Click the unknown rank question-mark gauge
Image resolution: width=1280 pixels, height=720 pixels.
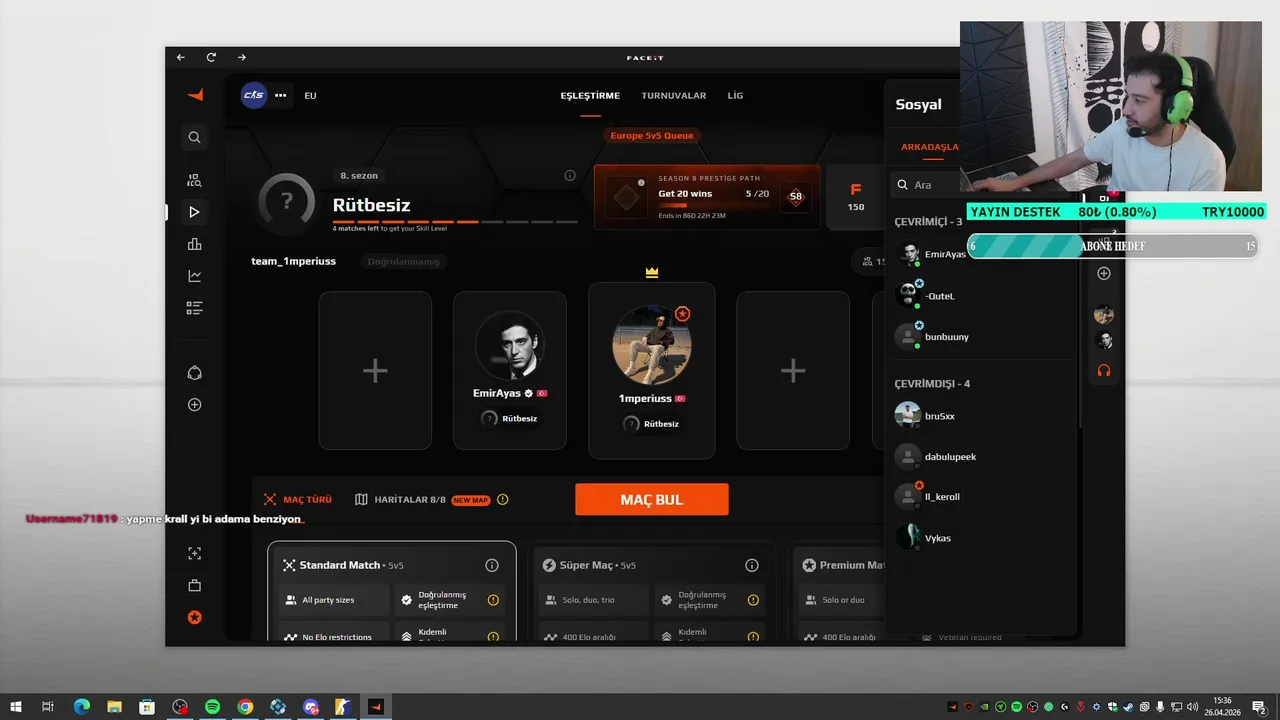click(287, 202)
